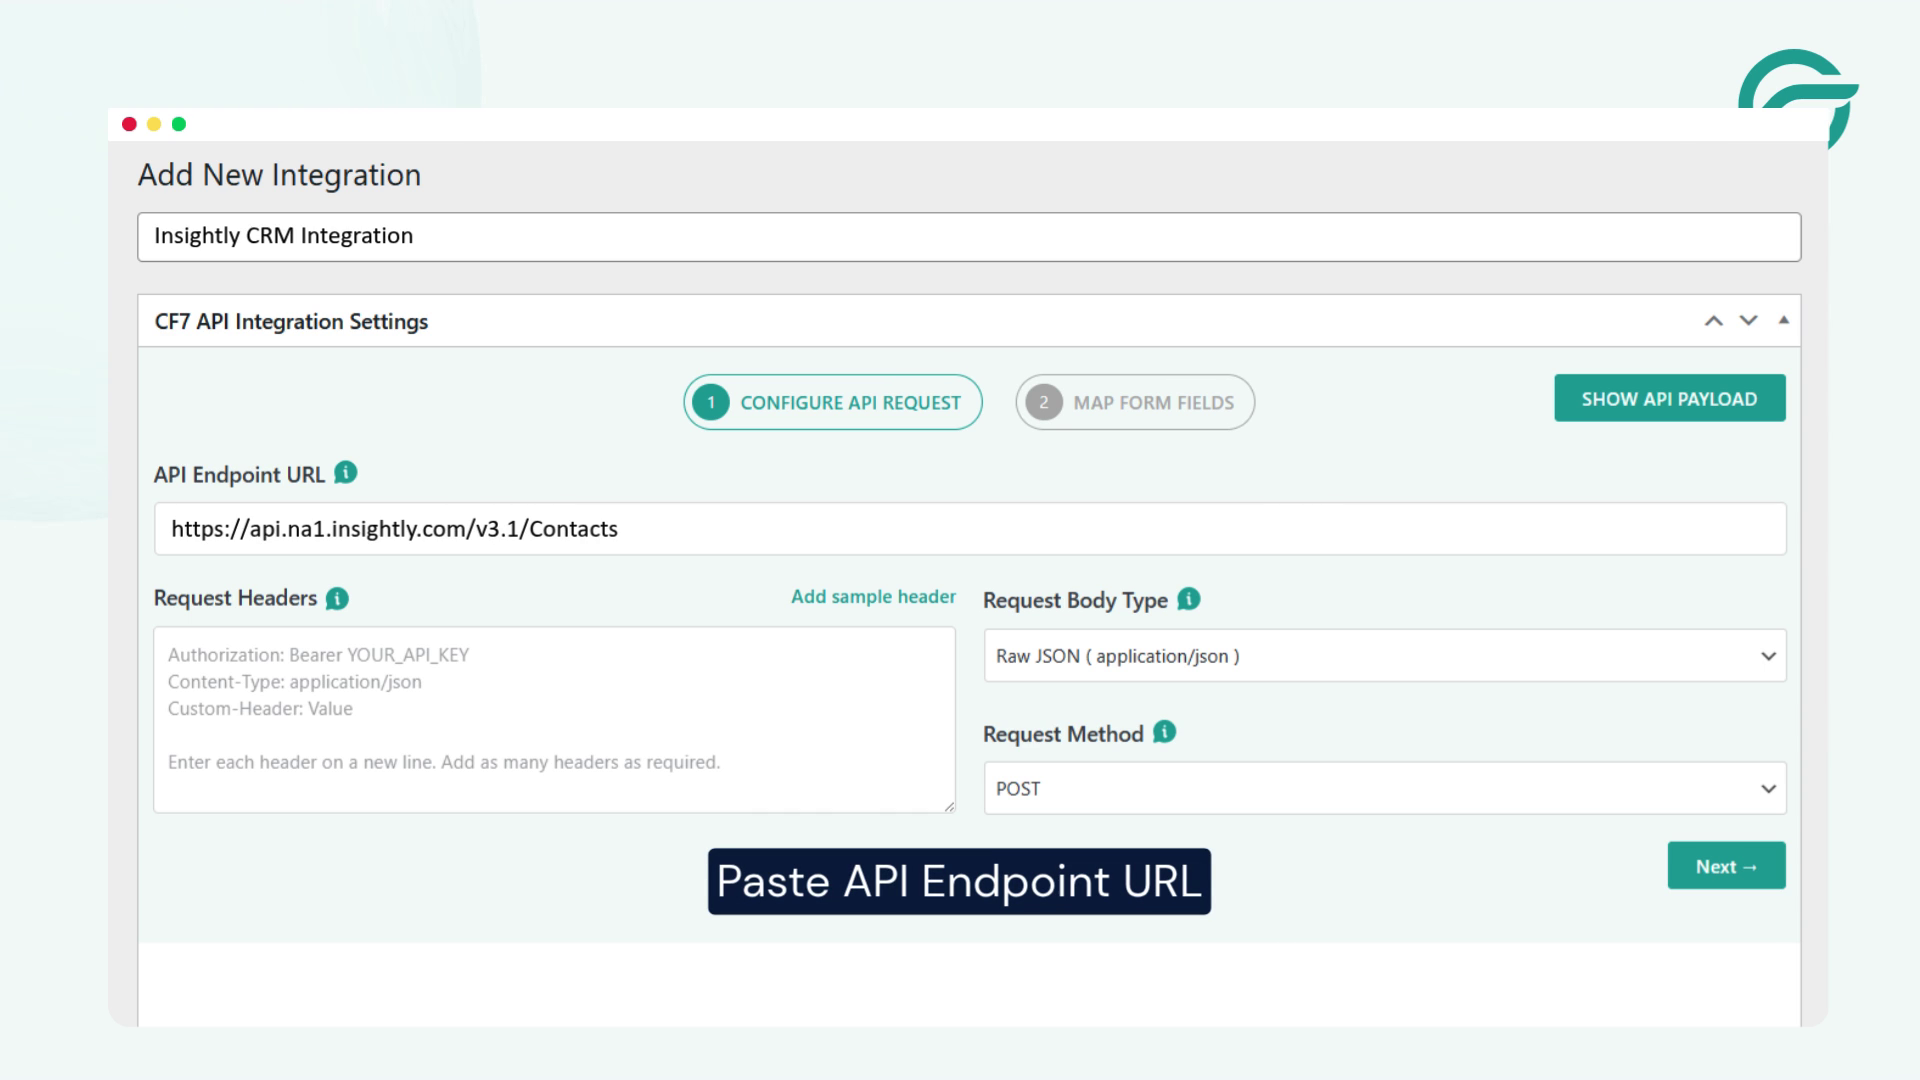The height and width of the screenshot is (1080, 1920).
Task: Move settings panel up with chevron arrow
Action: pyautogui.click(x=1714, y=321)
